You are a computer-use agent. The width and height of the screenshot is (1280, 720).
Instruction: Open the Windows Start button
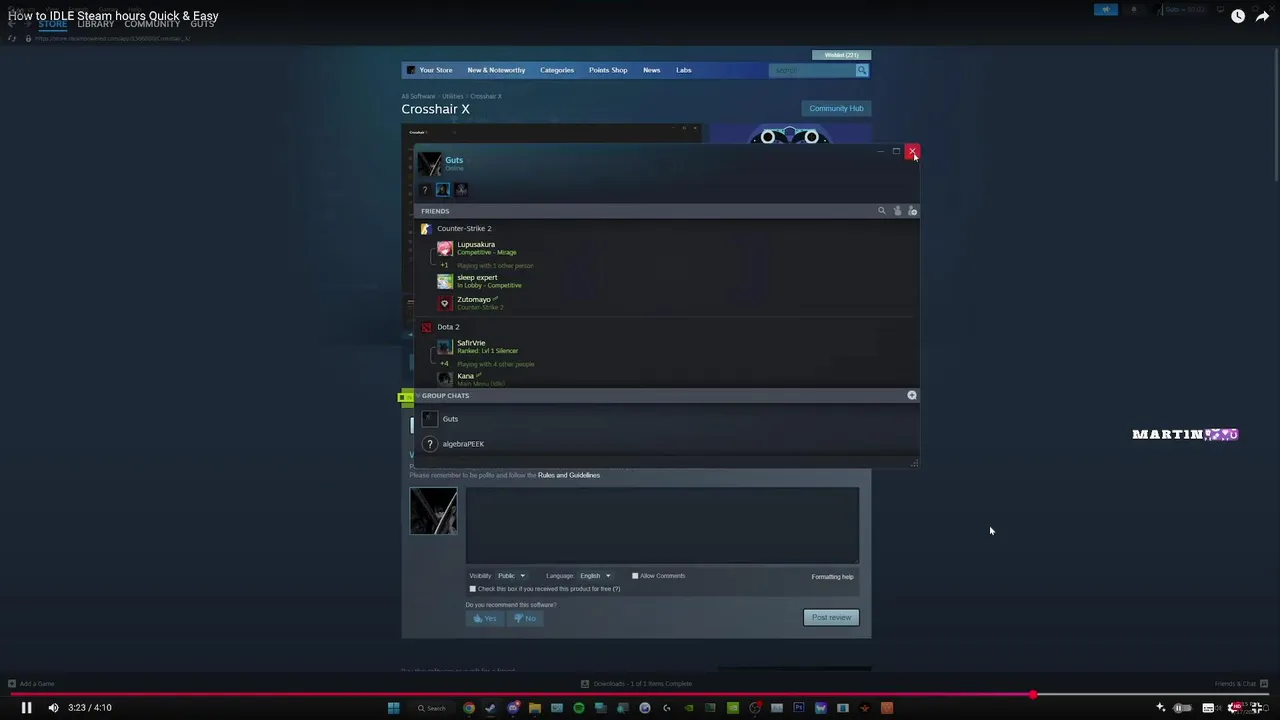click(393, 708)
